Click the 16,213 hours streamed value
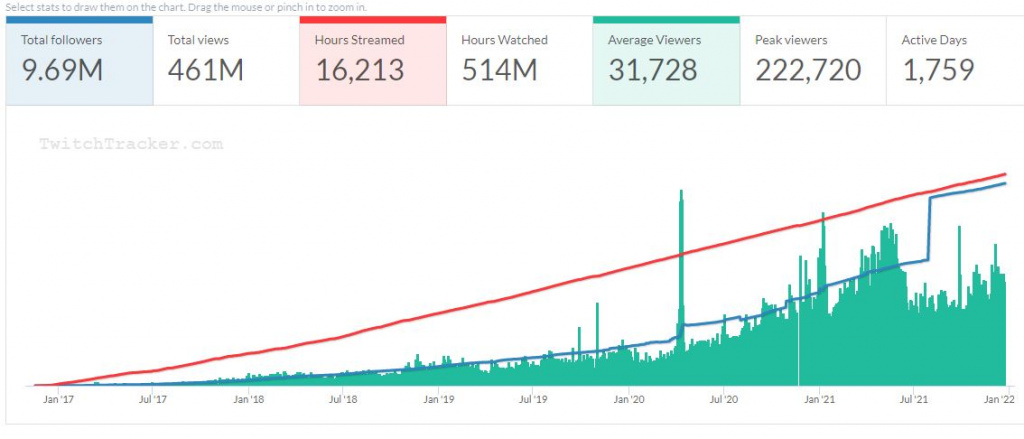Screen dimensions: 1024x439 click(x=360, y=71)
